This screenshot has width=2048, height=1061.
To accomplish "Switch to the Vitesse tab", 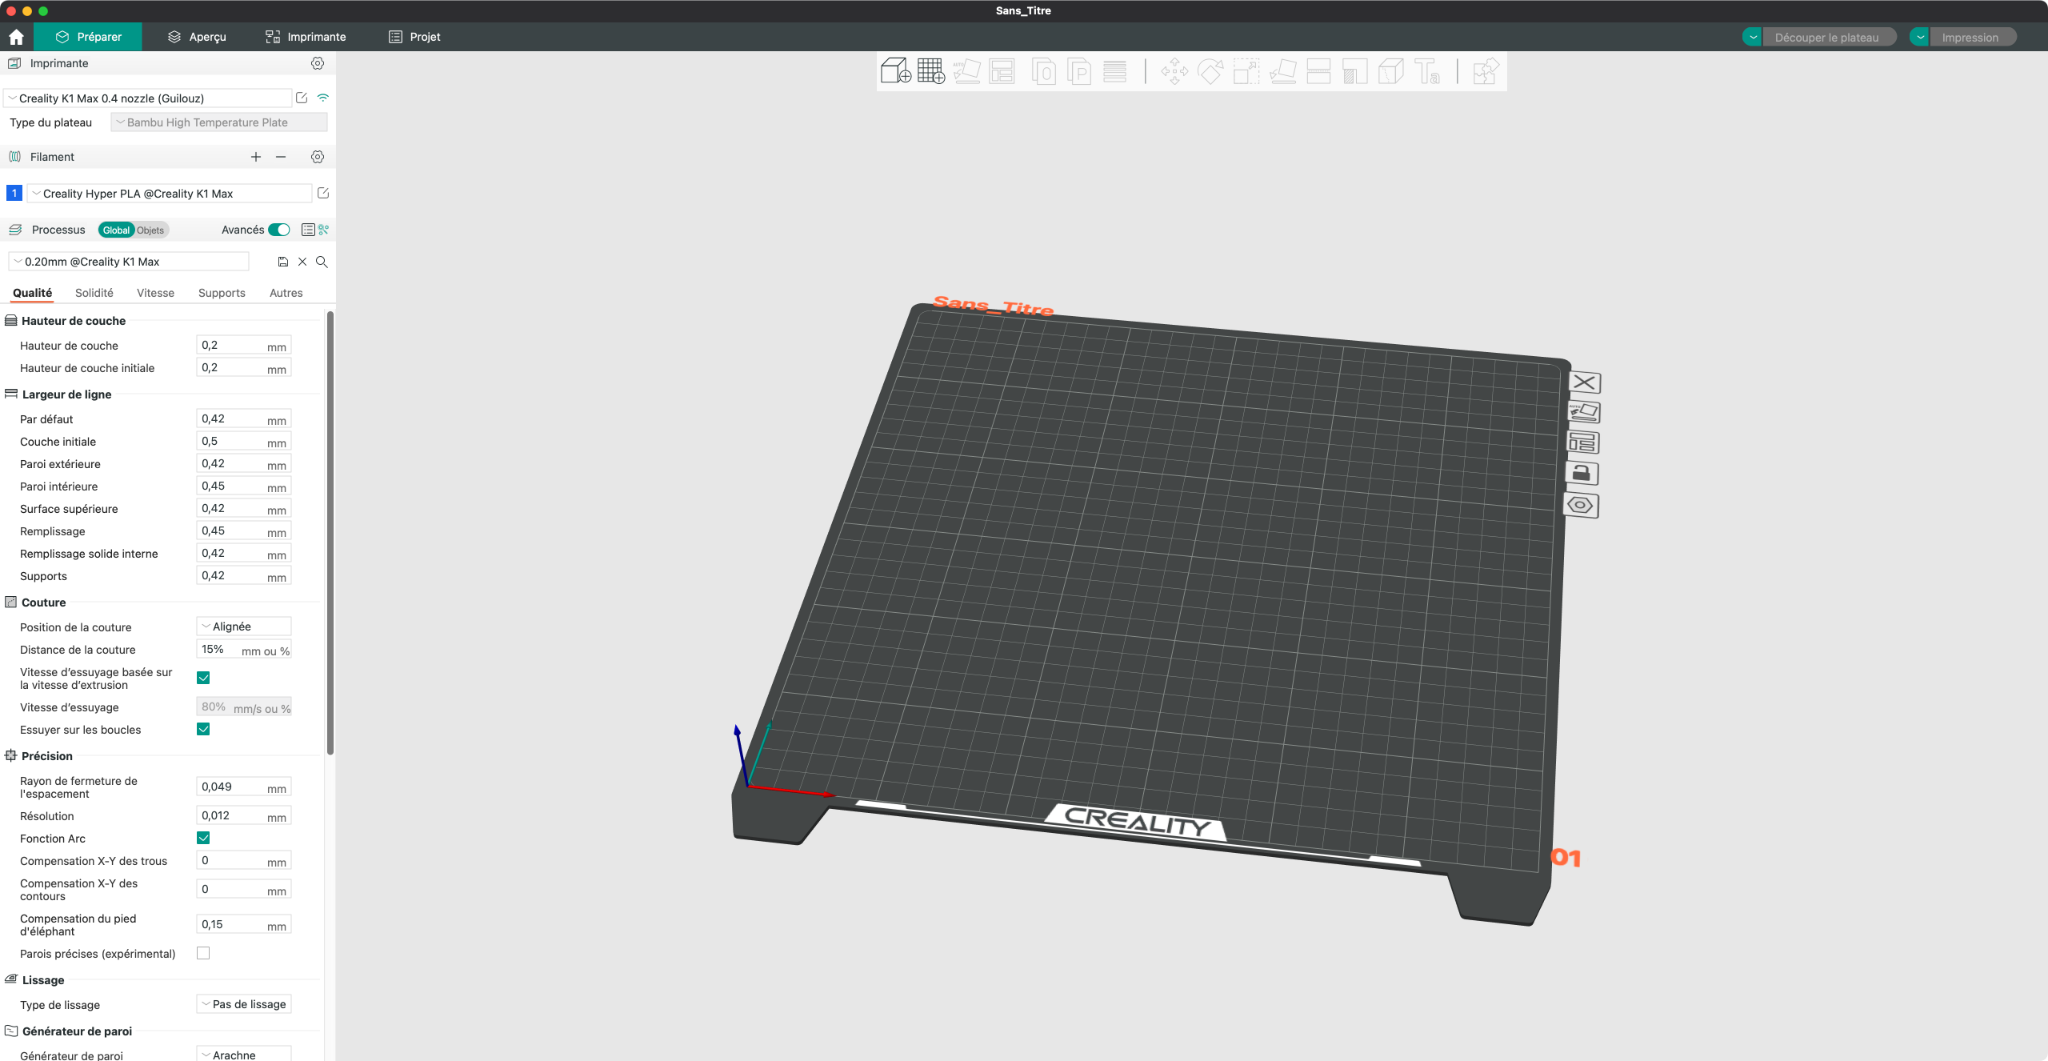I will click(155, 293).
